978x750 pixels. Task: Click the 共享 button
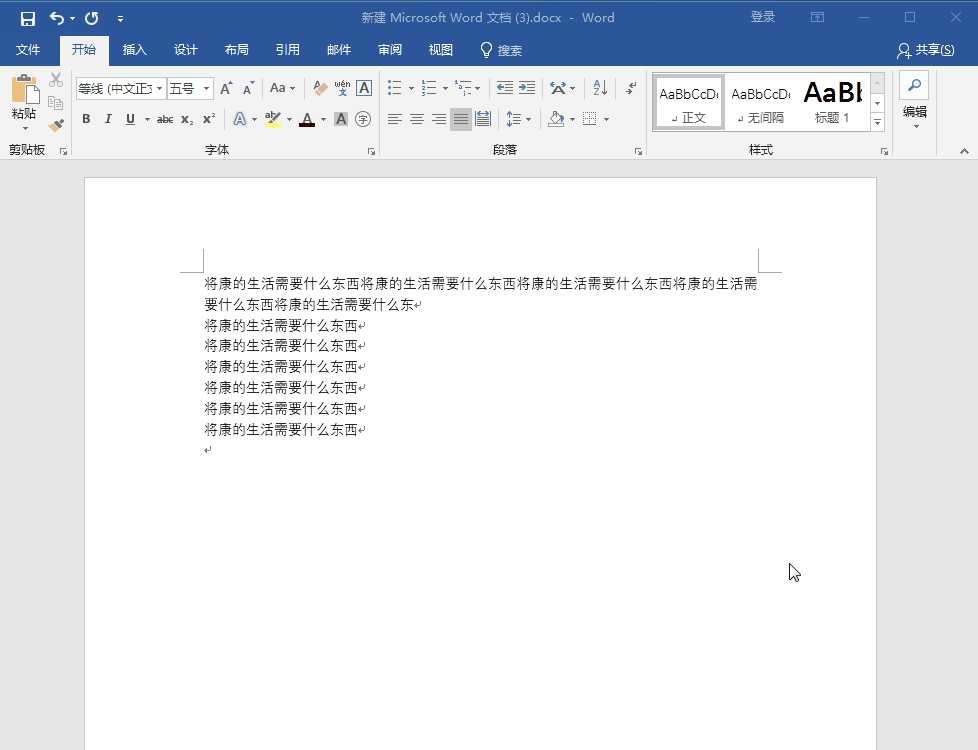pos(925,50)
